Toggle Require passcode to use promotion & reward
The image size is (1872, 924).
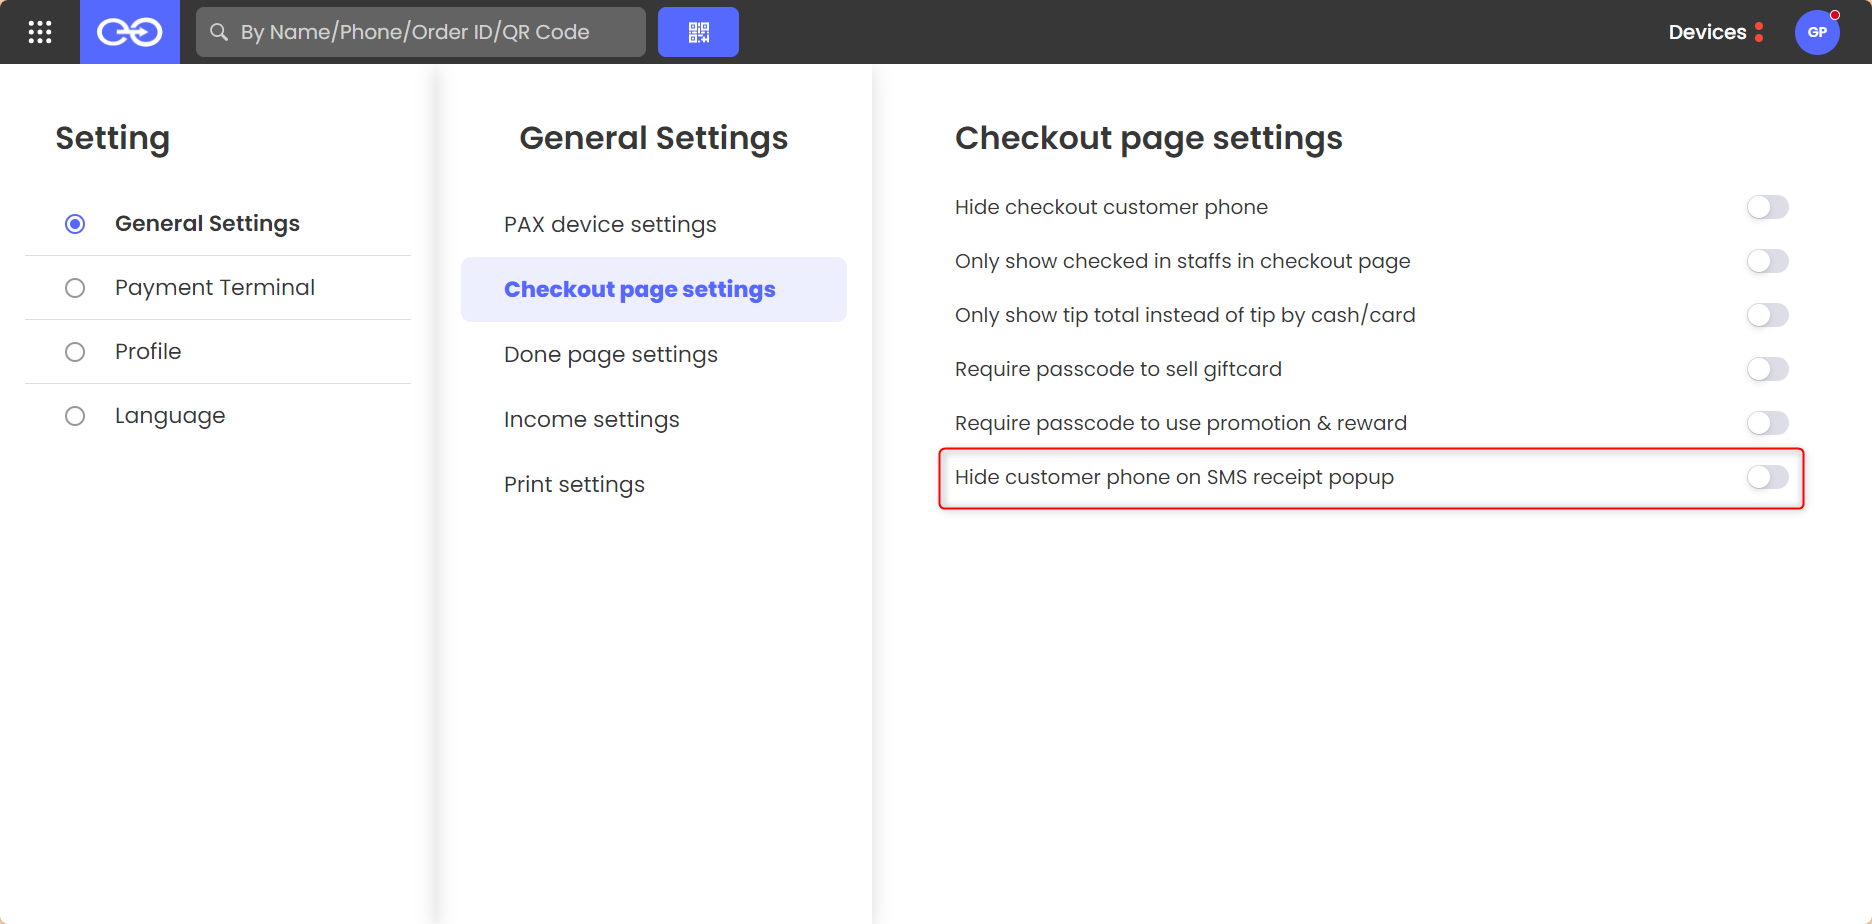coord(1767,423)
